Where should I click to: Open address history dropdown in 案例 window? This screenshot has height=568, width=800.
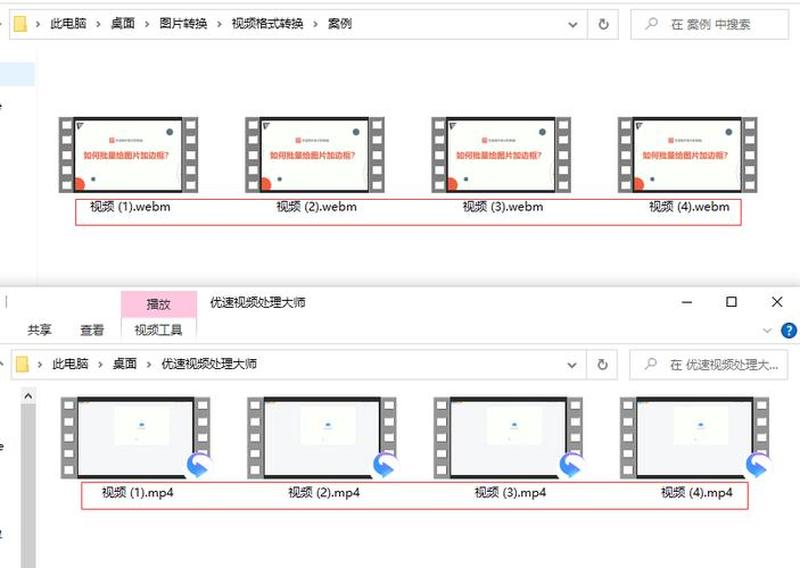coord(573,24)
